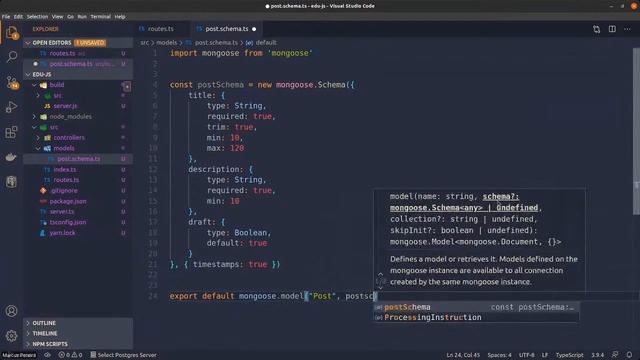
Task: Open the Terminal menu
Action: (x=101, y=17)
